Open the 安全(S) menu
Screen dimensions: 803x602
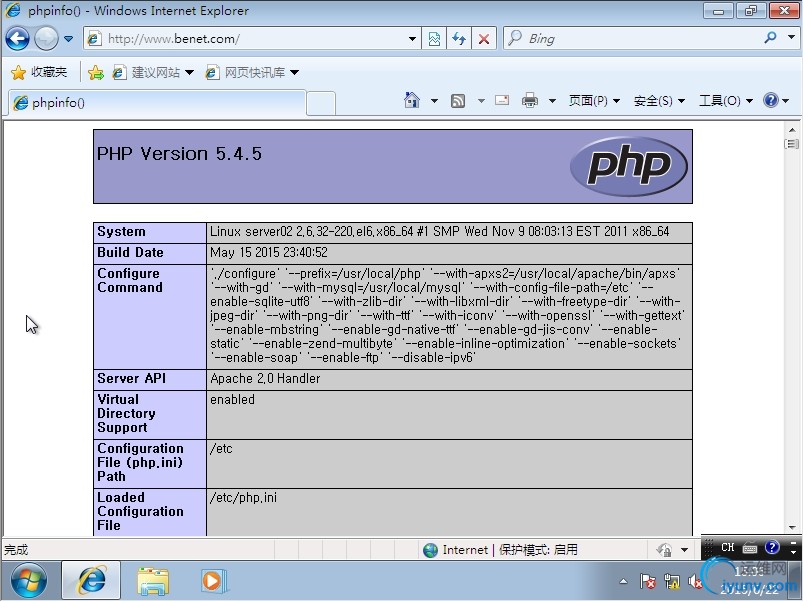[659, 101]
